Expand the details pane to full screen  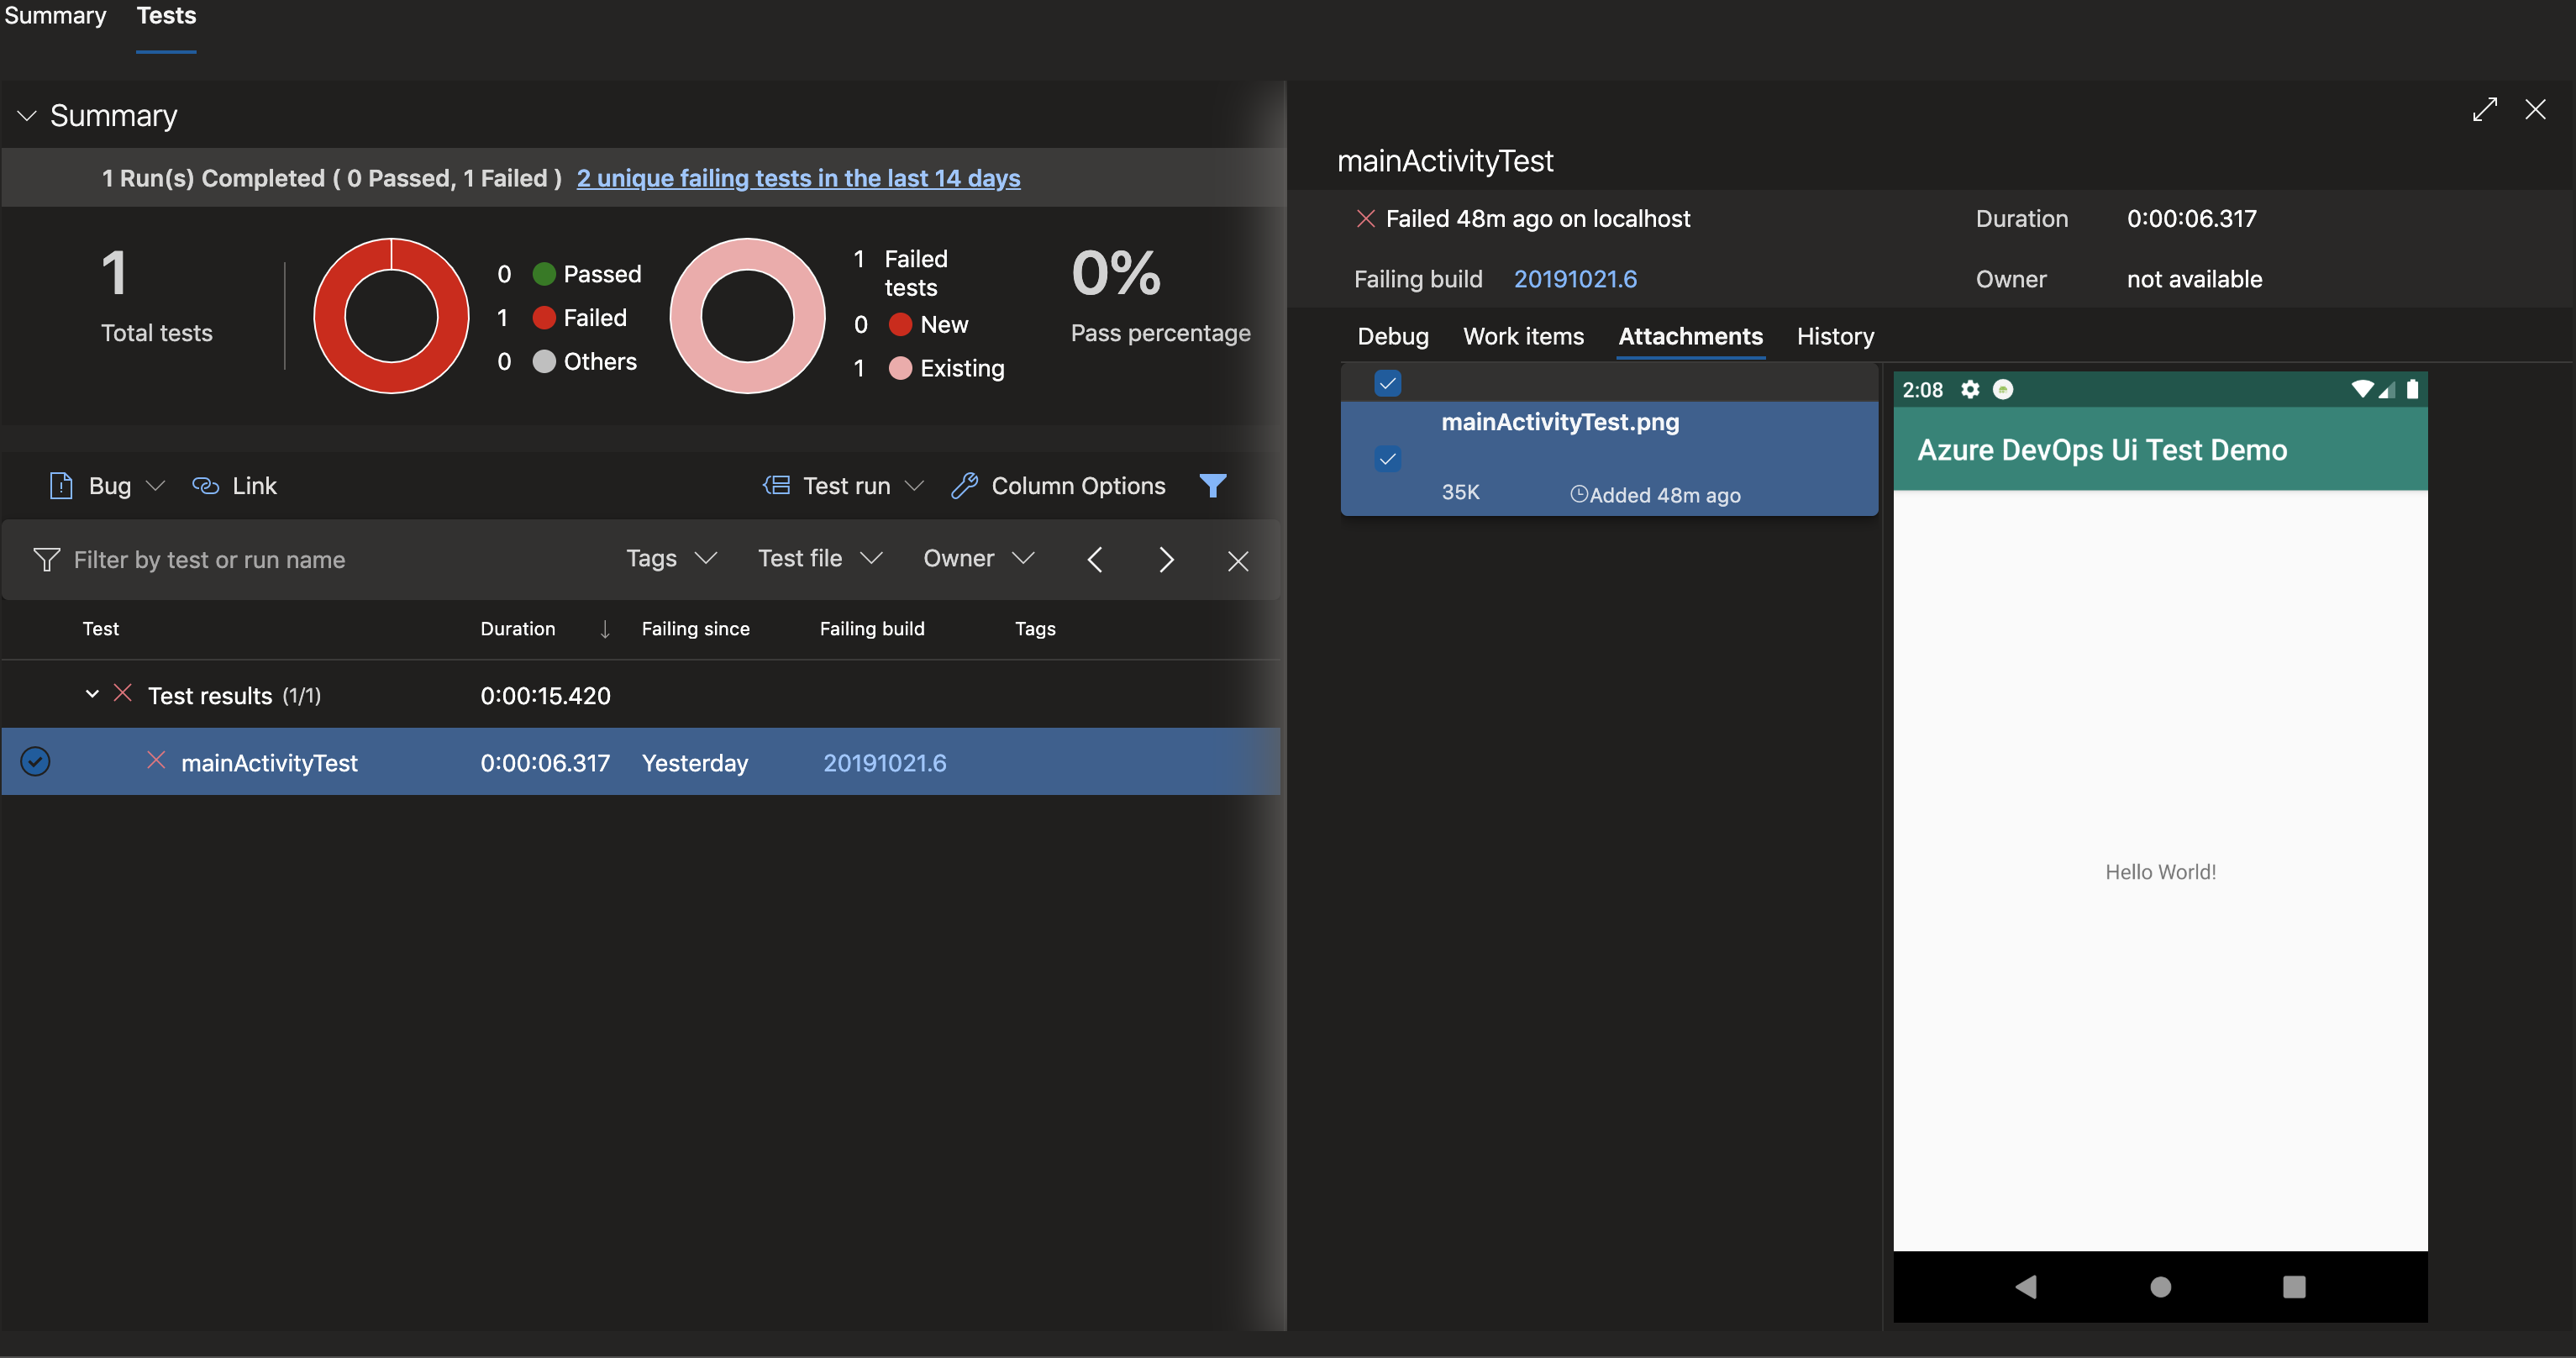click(x=2486, y=109)
